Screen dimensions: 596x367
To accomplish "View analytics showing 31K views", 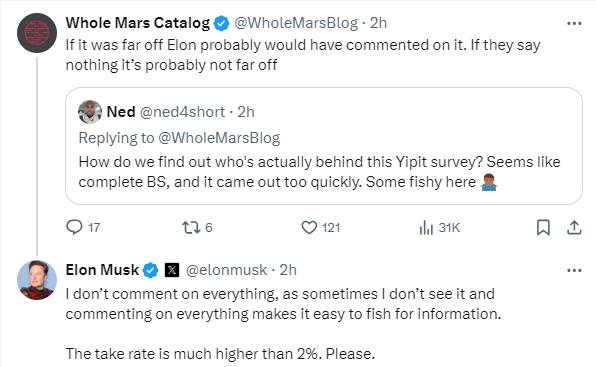I will point(426,228).
